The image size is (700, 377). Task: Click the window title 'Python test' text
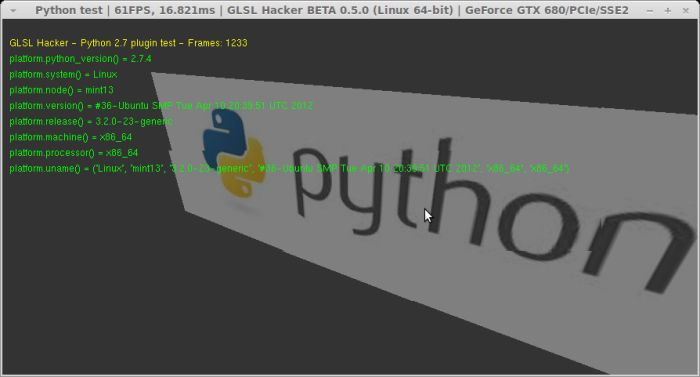point(69,10)
